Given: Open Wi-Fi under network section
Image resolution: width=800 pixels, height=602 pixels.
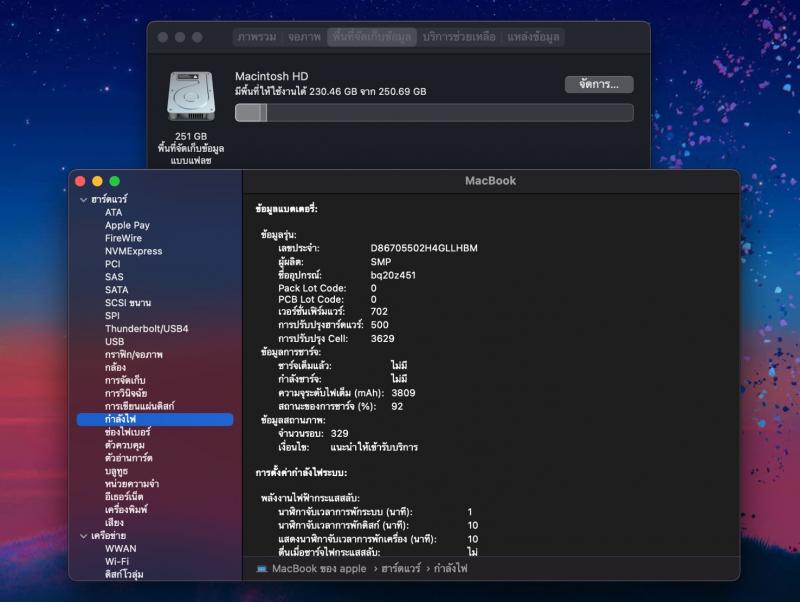Looking at the screenshot, I should coord(117,561).
